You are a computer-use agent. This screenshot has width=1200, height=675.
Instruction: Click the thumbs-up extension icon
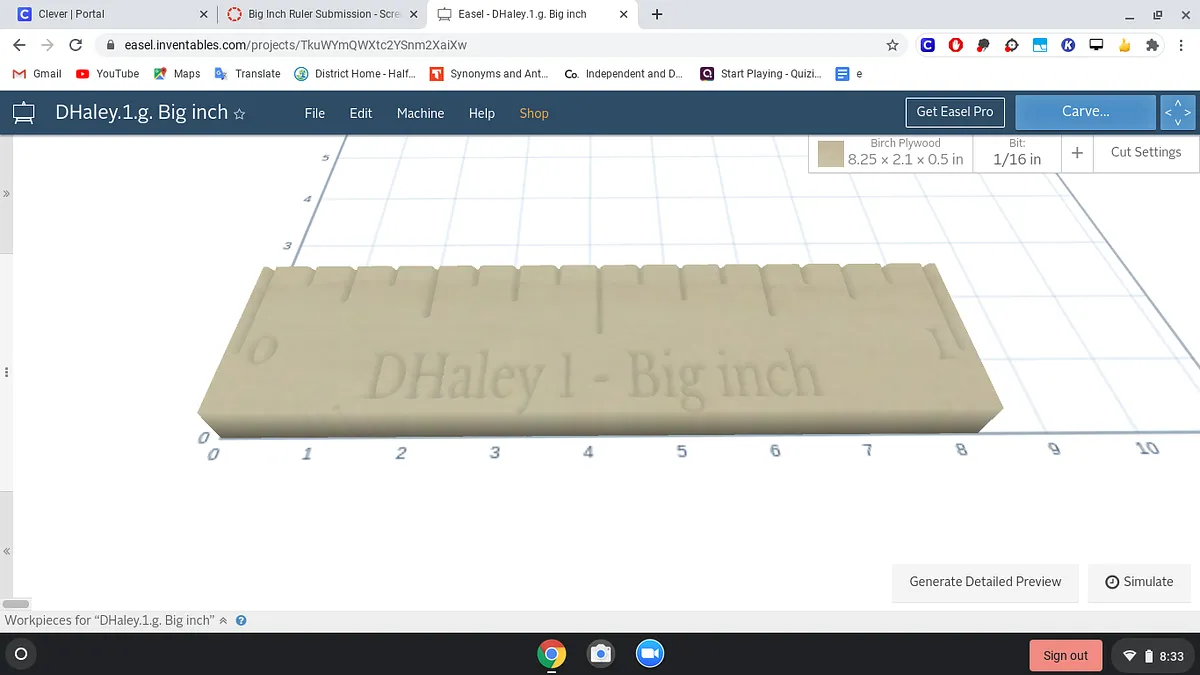[x=1124, y=45]
